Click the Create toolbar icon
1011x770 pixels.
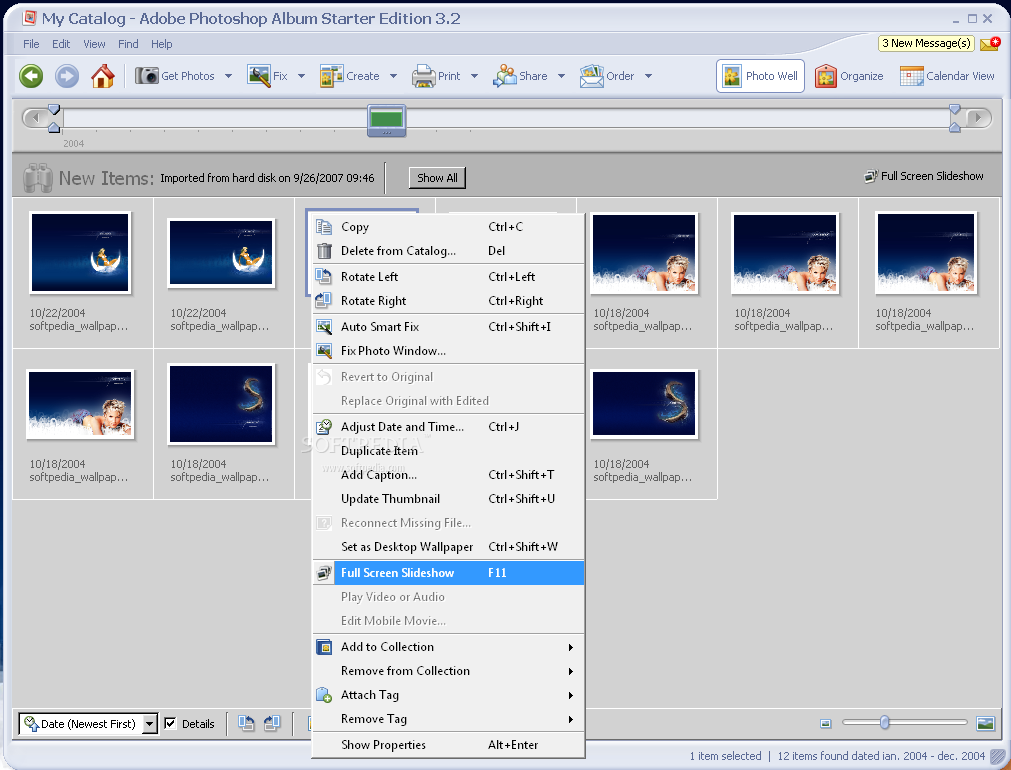(331, 75)
